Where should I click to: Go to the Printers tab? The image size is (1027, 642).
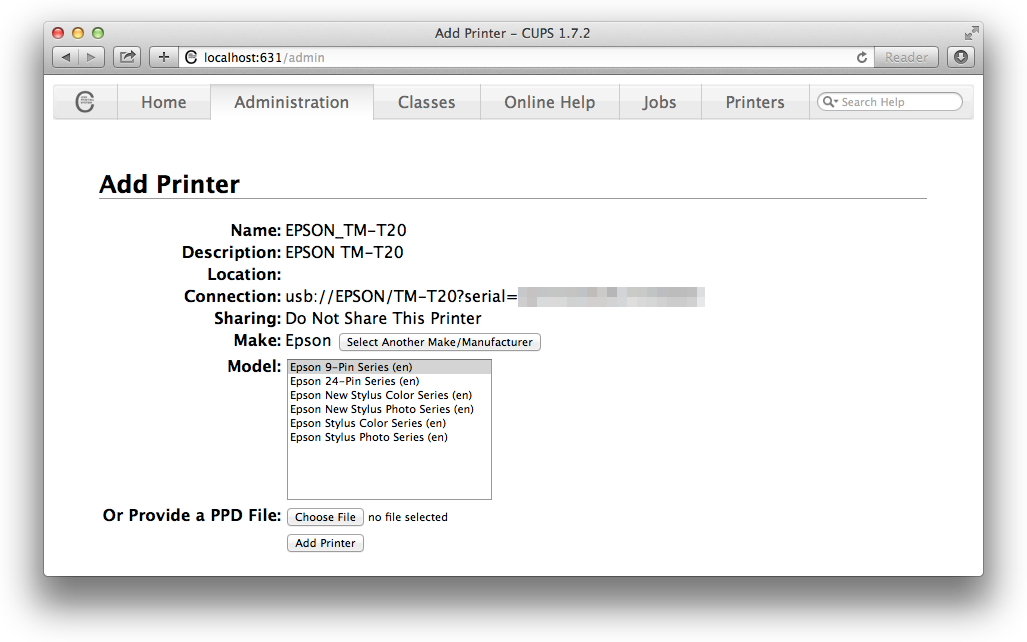point(754,102)
